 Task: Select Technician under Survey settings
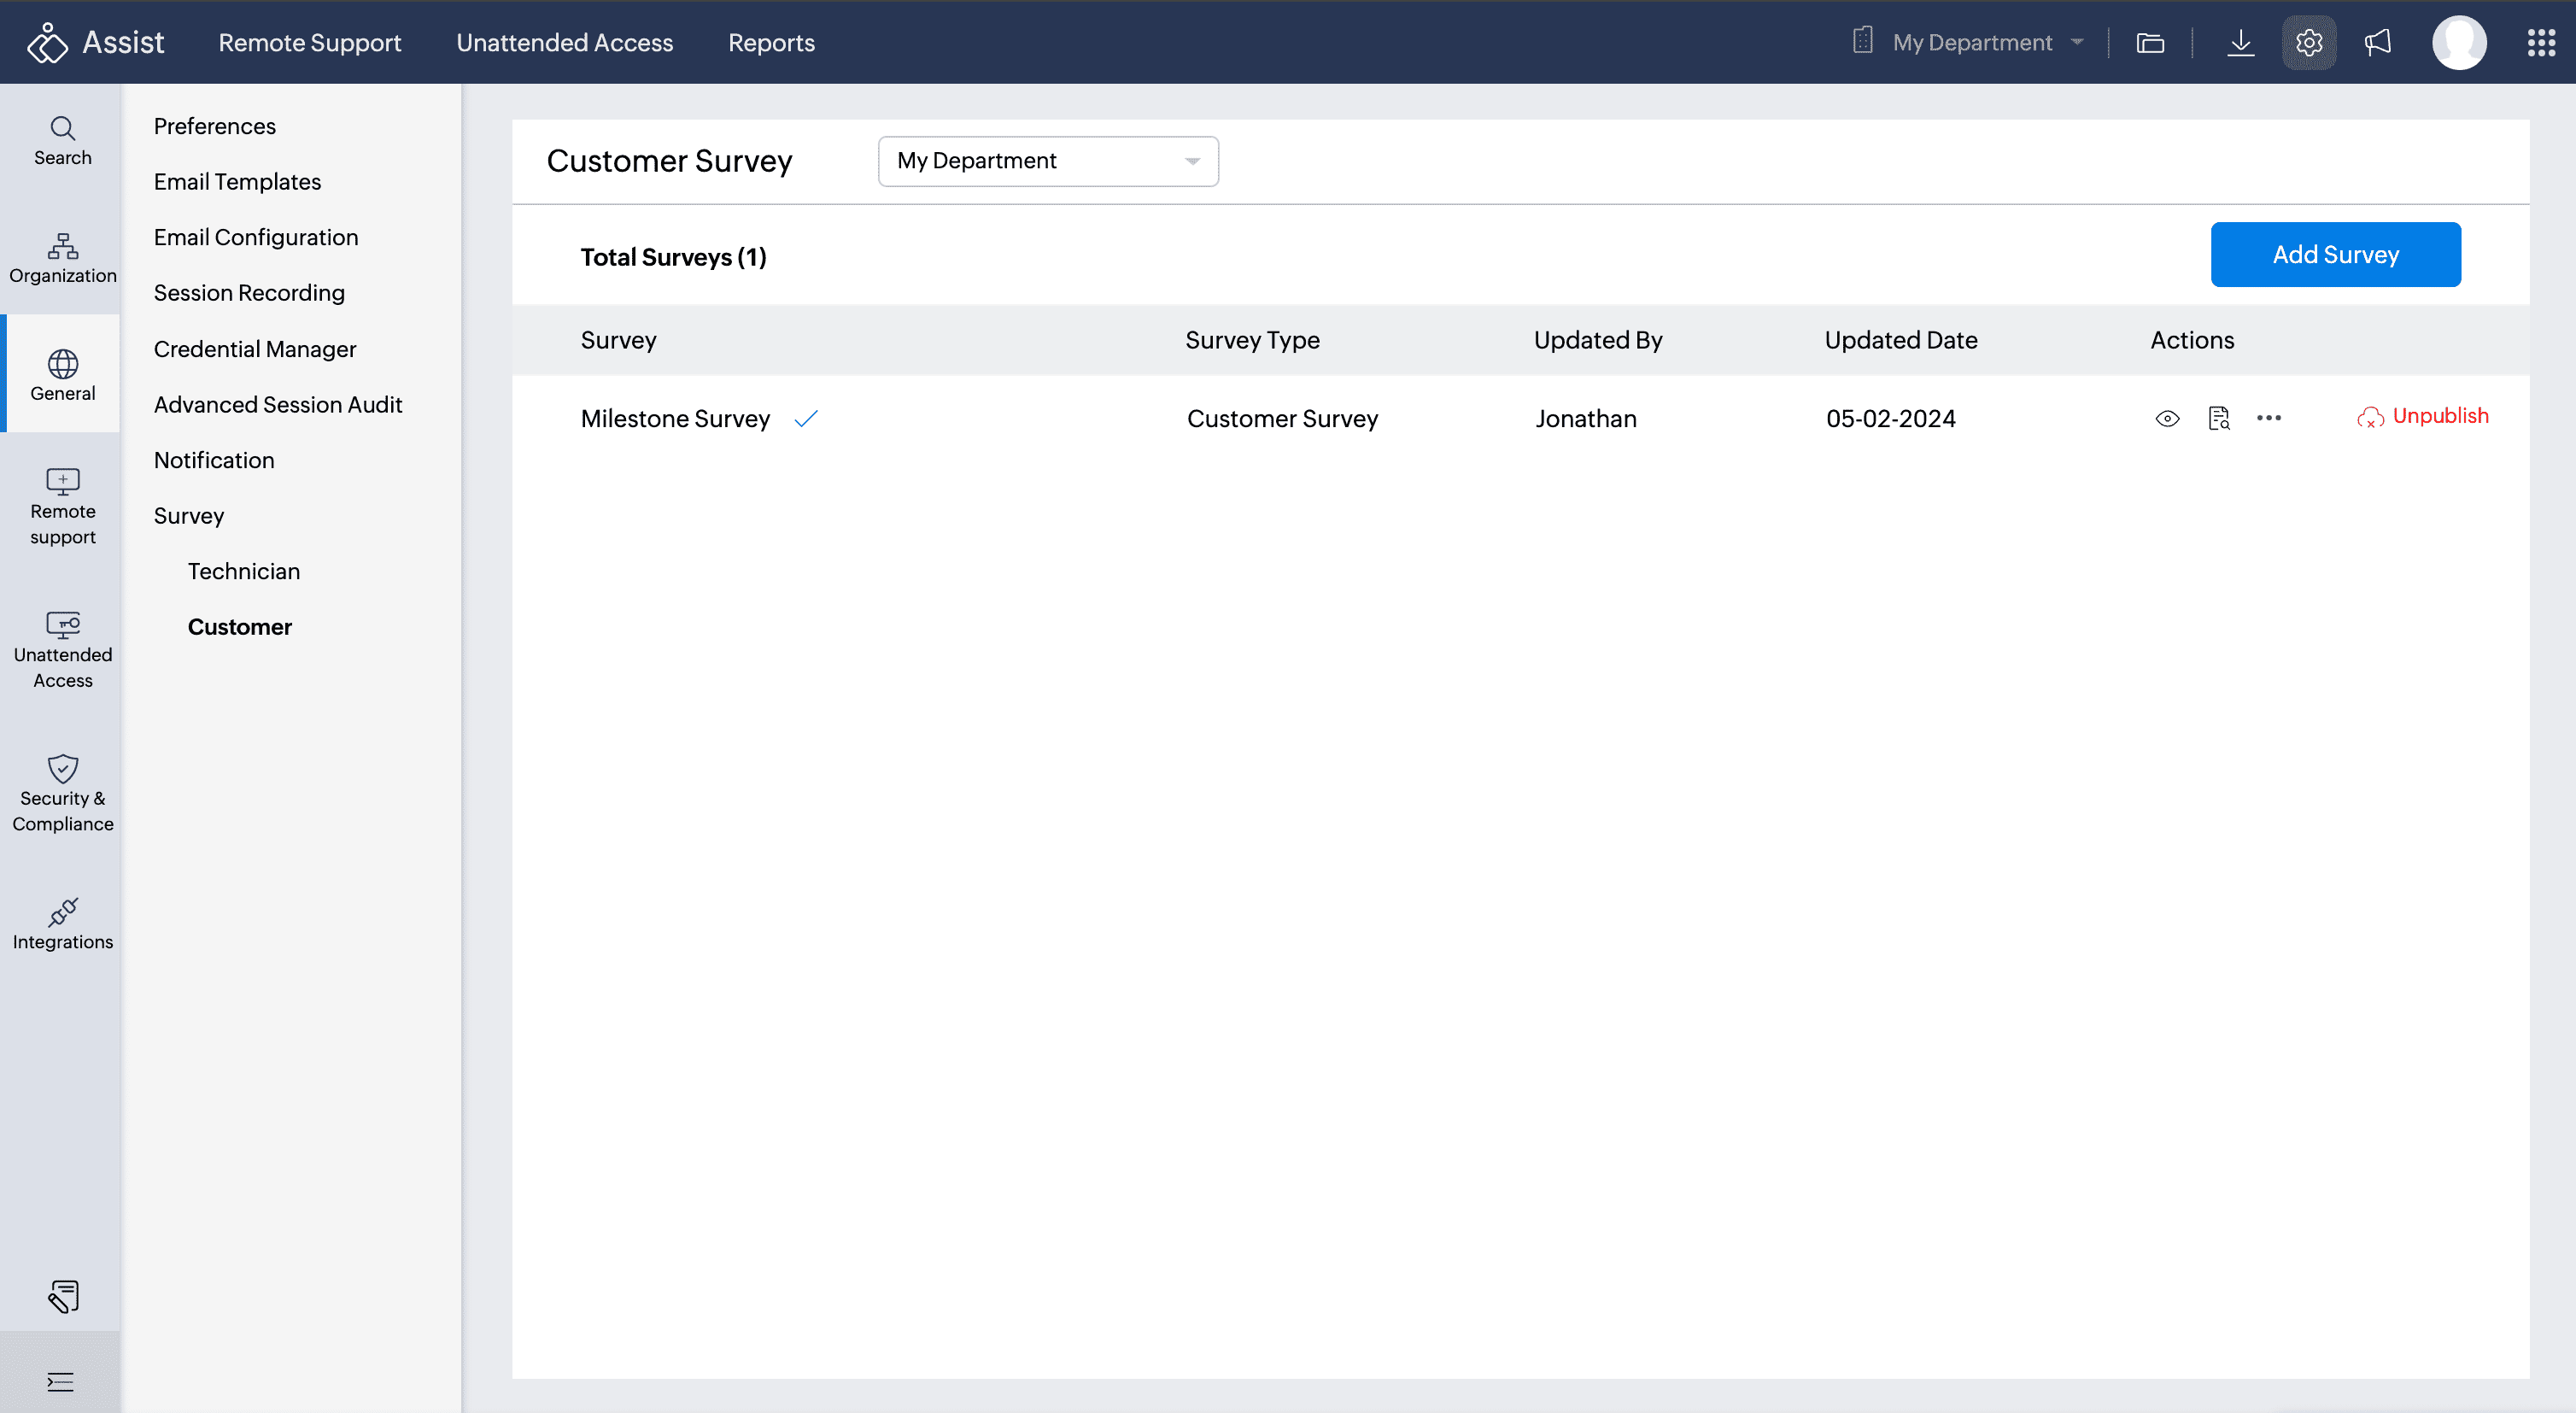click(x=243, y=571)
